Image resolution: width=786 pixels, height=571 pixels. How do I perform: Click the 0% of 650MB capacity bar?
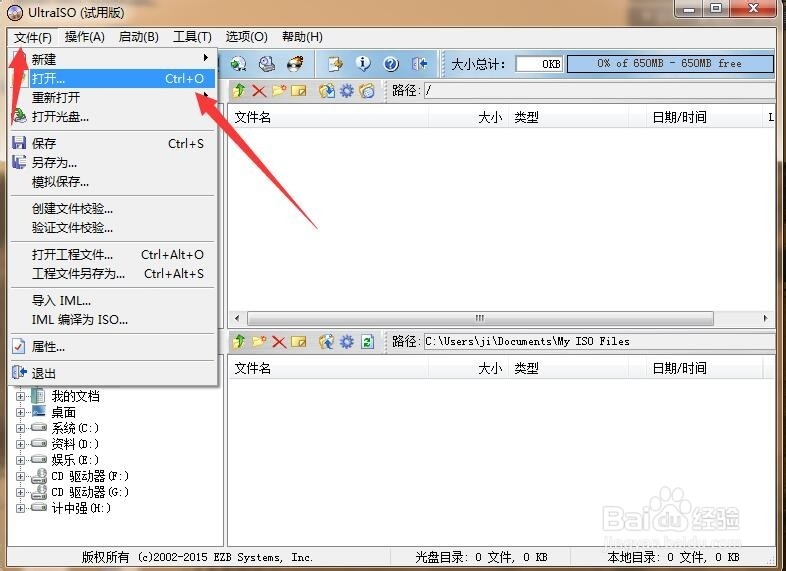point(670,64)
